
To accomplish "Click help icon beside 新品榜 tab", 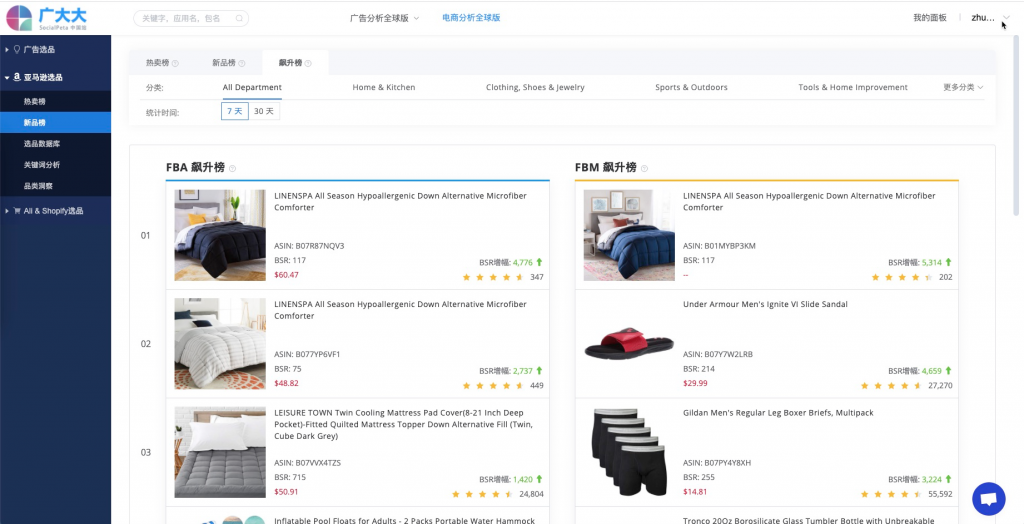I will click(x=242, y=63).
